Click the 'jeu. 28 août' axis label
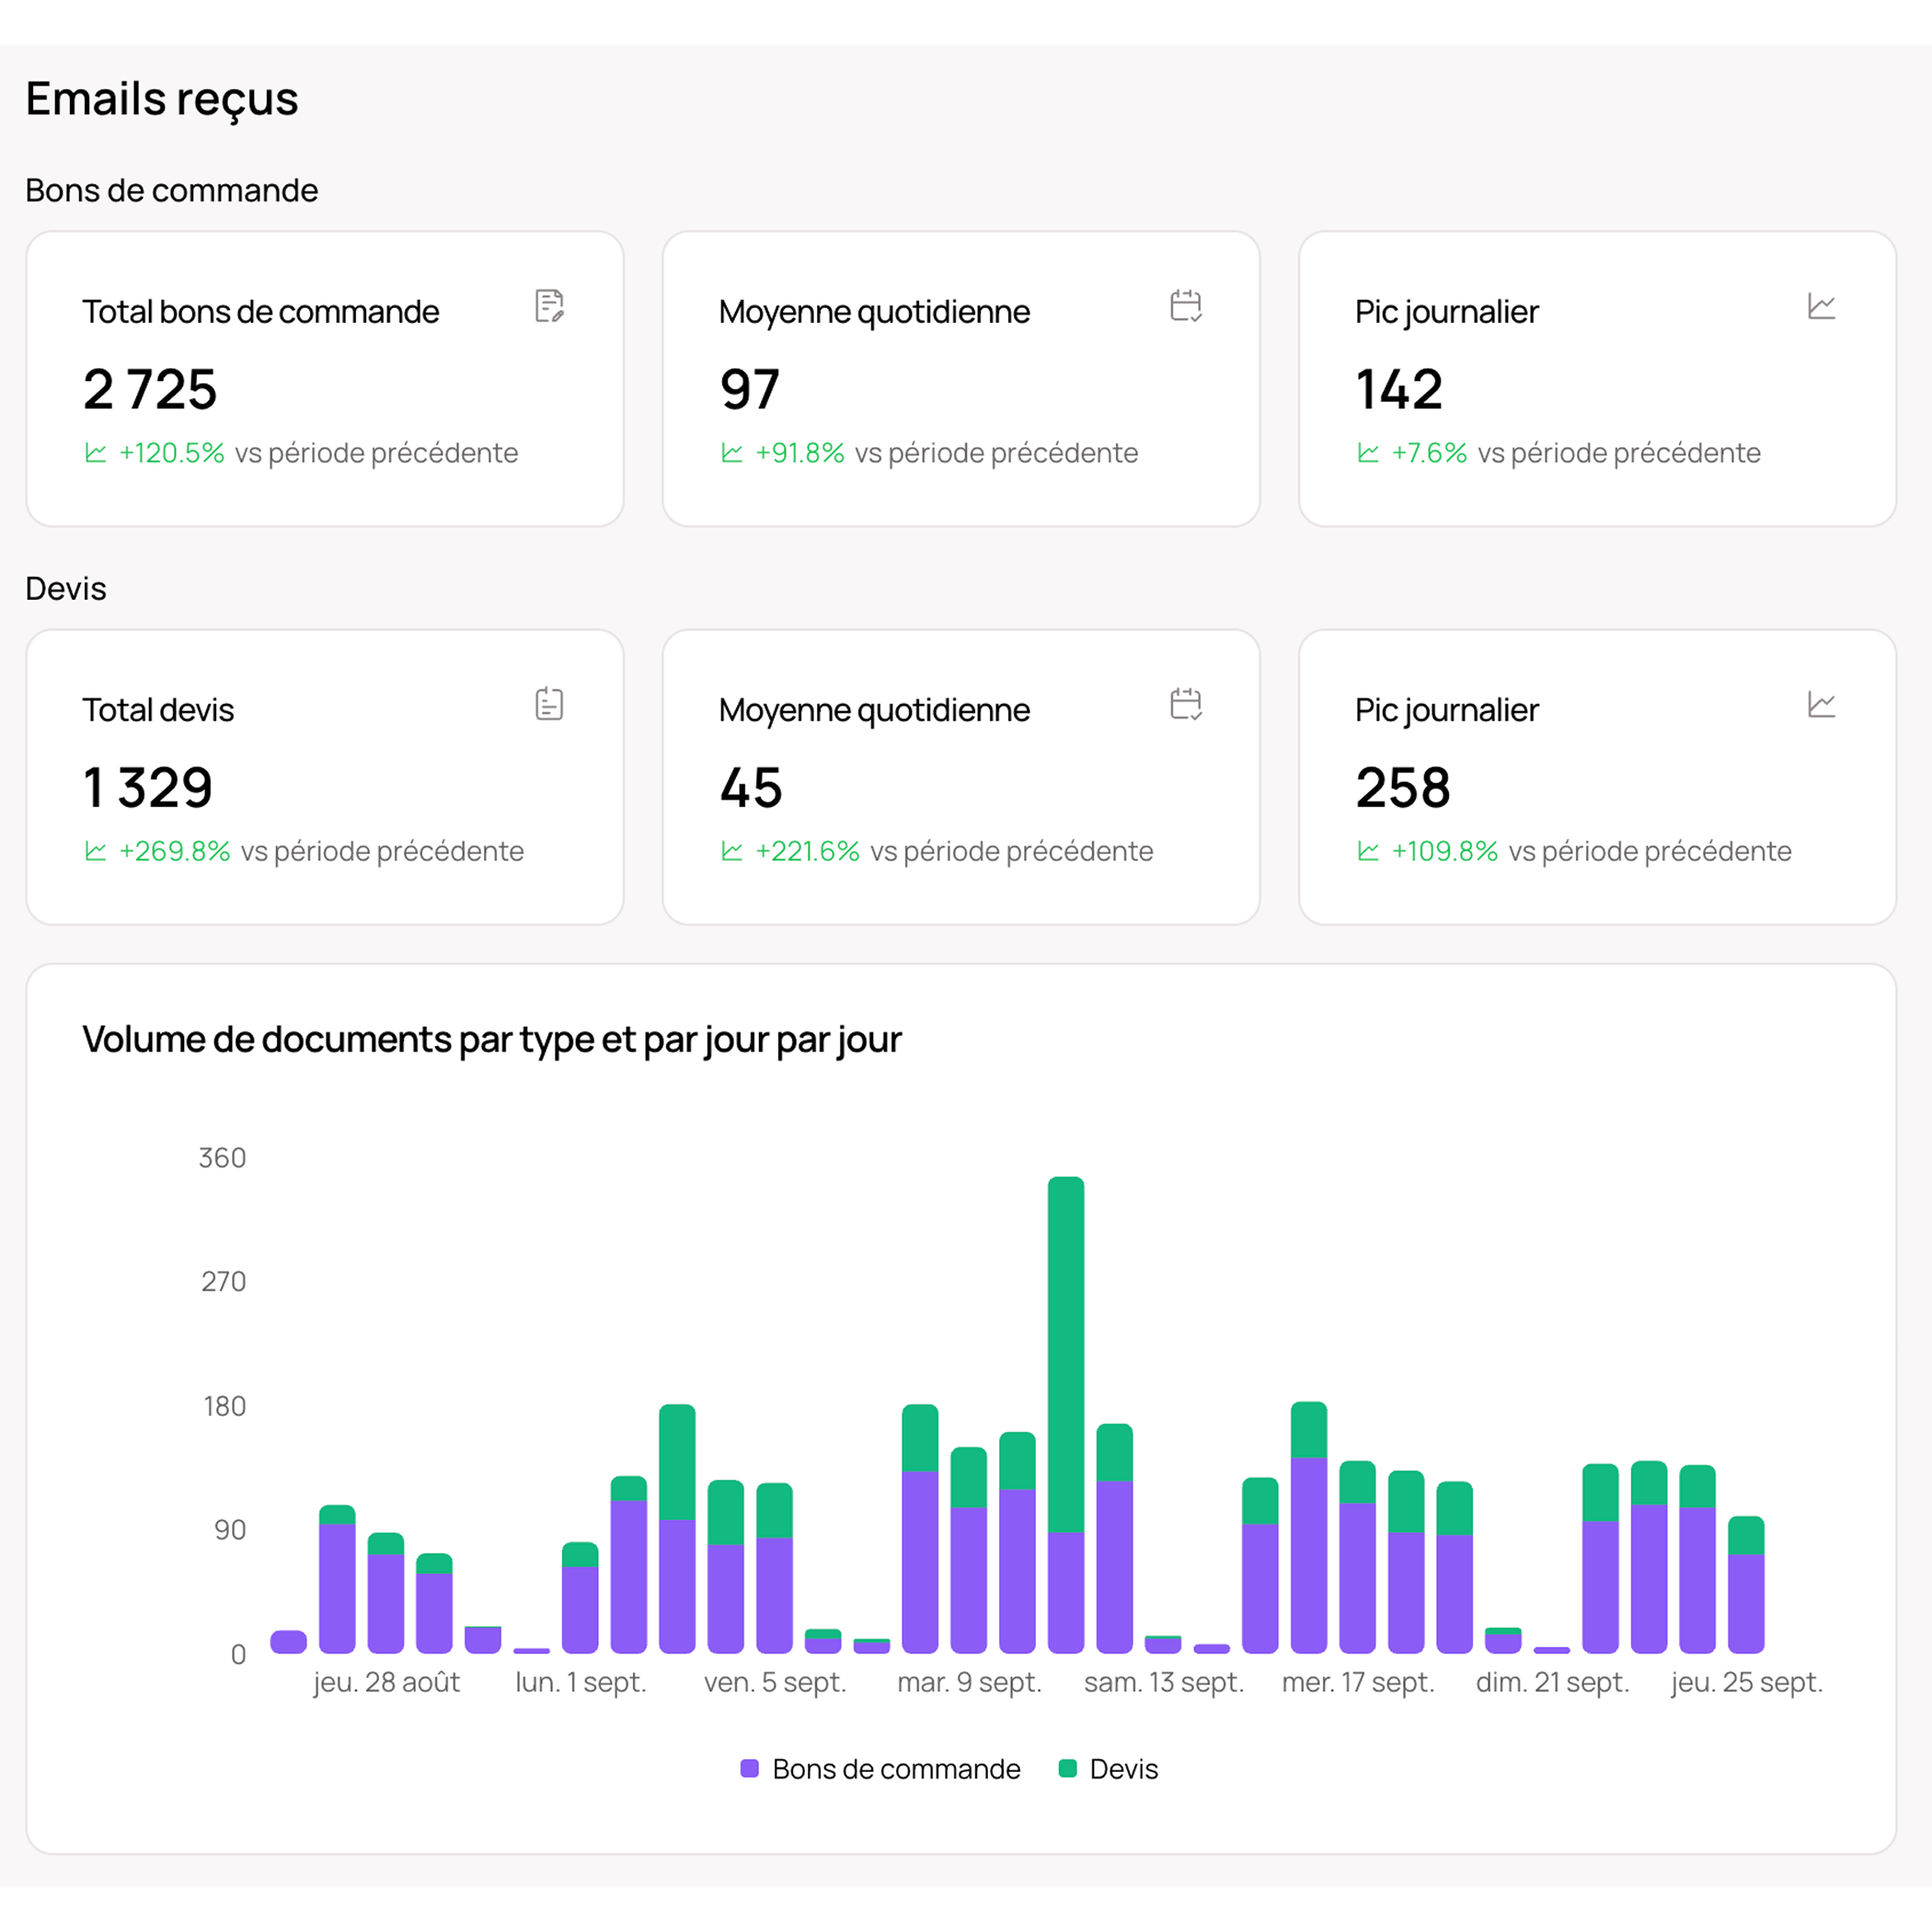This screenshot has height=1932, width=1932. pyautogui.click(x=386, y=1682)
